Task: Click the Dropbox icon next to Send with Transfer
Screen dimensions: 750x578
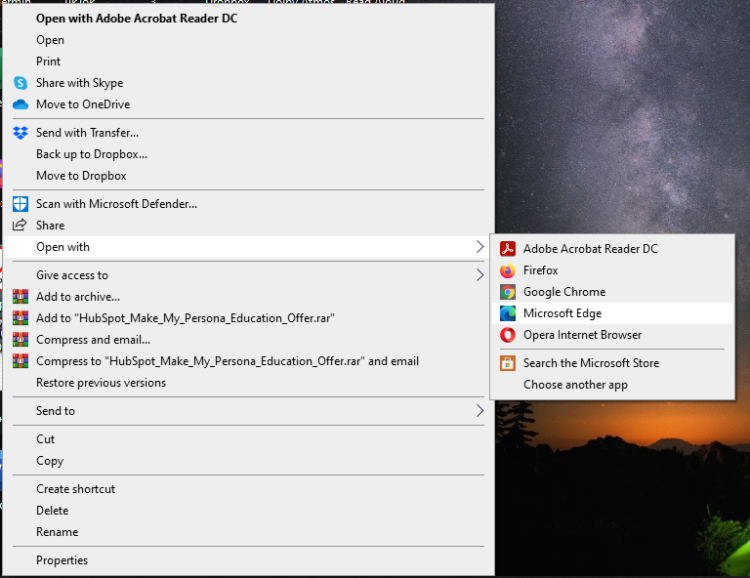Action: tap(20, 133)
